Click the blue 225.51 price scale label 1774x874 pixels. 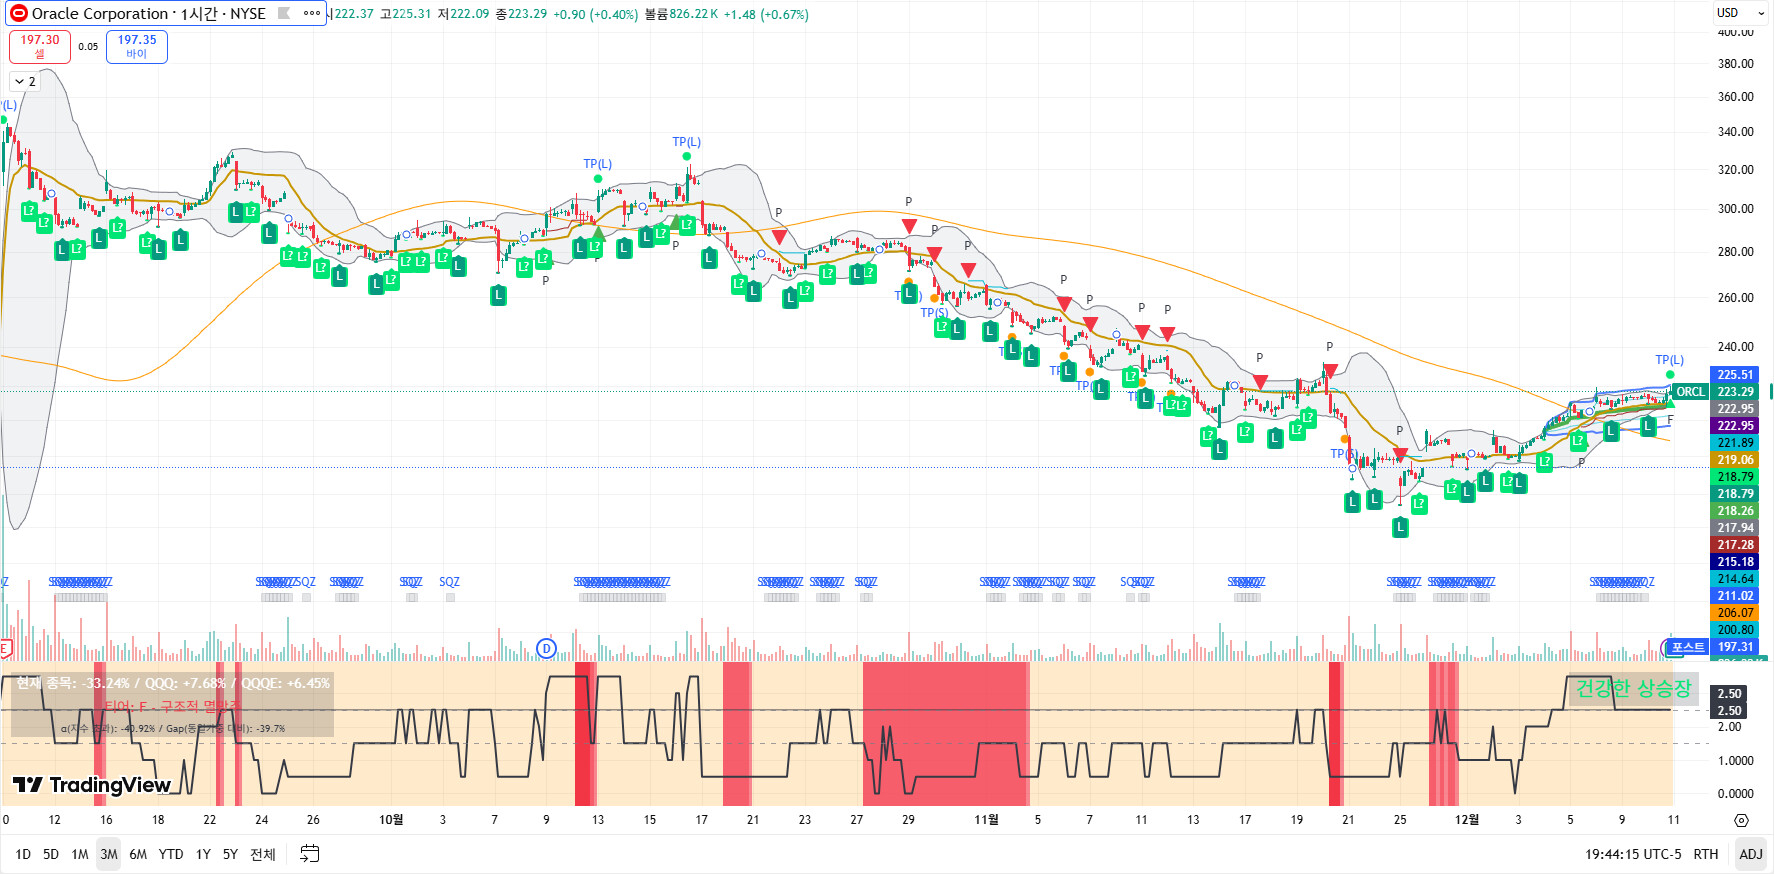click(x=1735, y=375)
